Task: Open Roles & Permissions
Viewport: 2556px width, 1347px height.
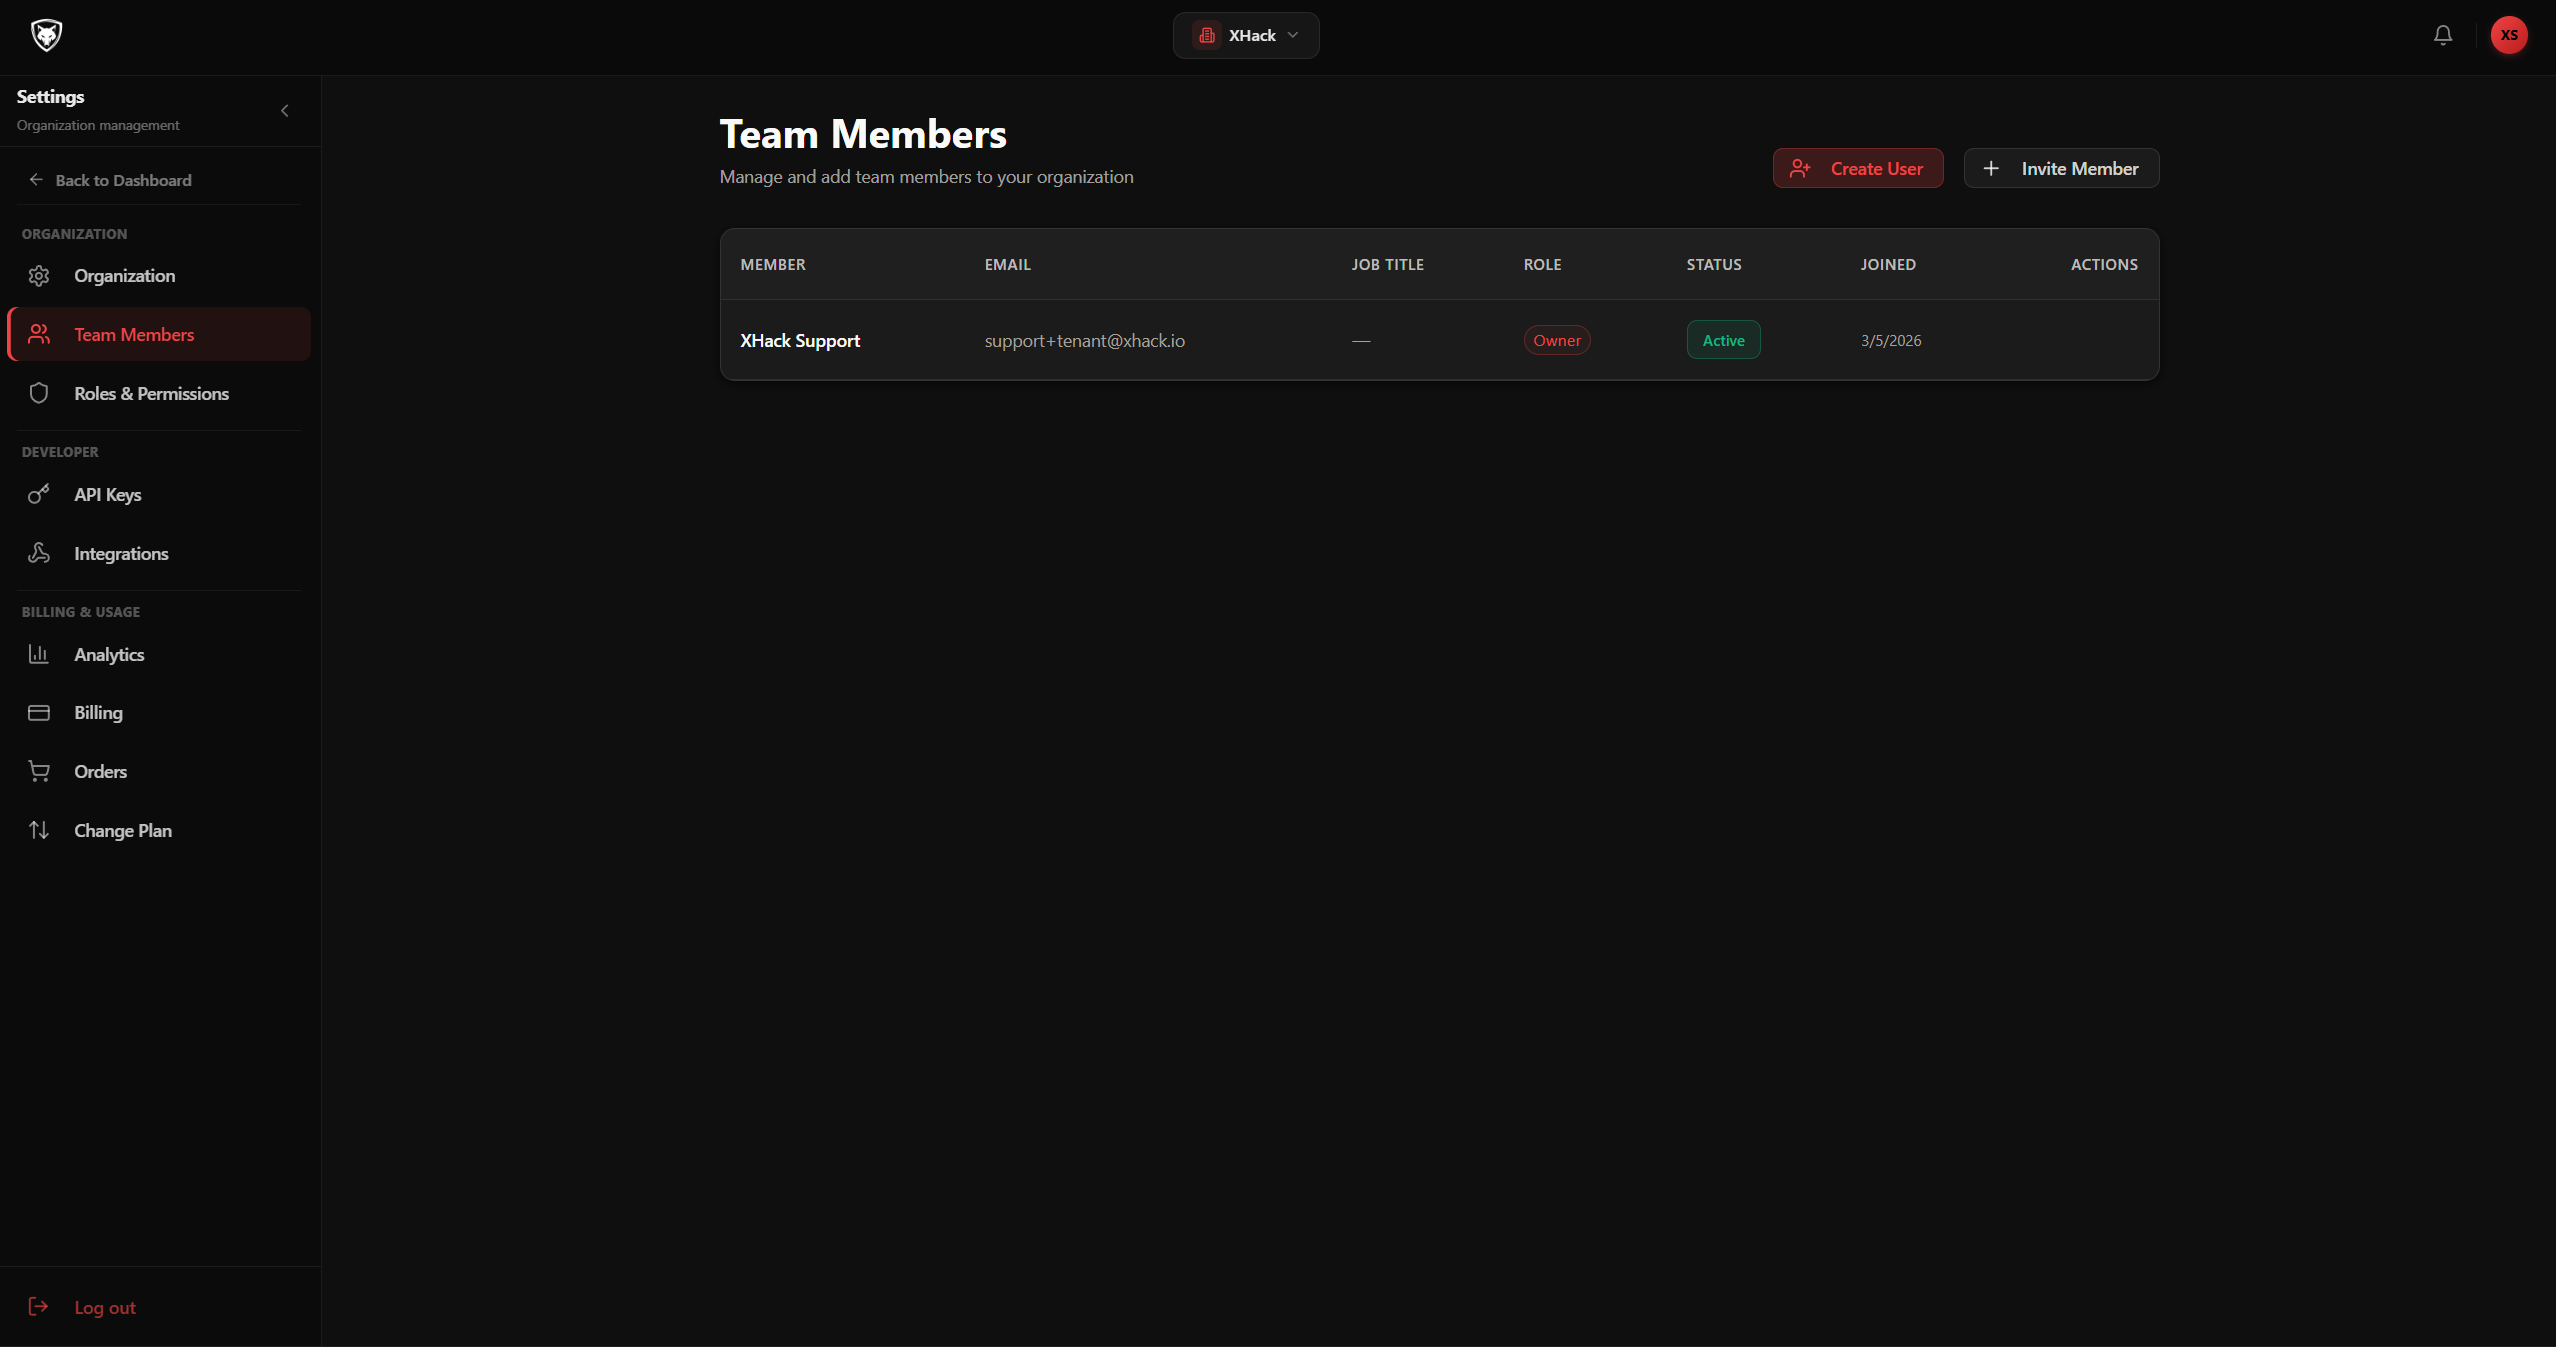Action: pyautogui.click(x=159, y=393)
